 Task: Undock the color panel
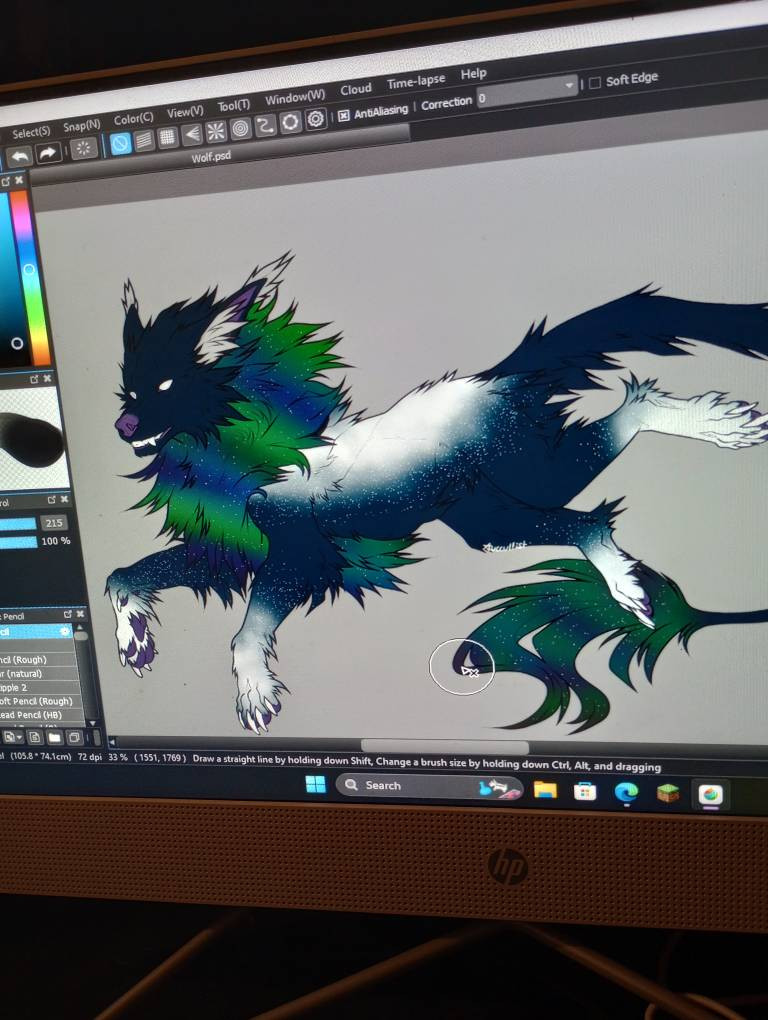pos(5,182)
